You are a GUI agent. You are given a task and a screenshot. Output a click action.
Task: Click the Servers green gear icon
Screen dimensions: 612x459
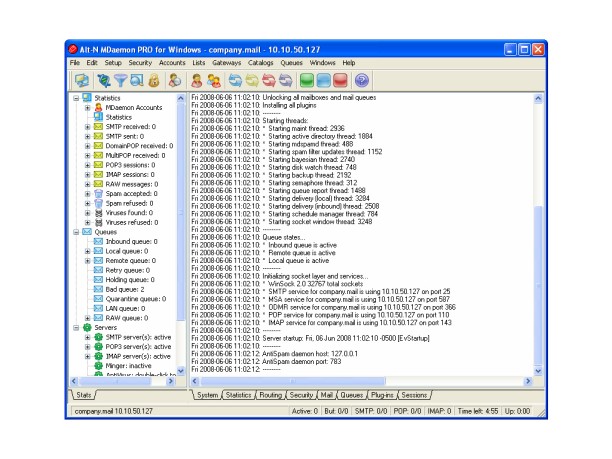(87, 327)
